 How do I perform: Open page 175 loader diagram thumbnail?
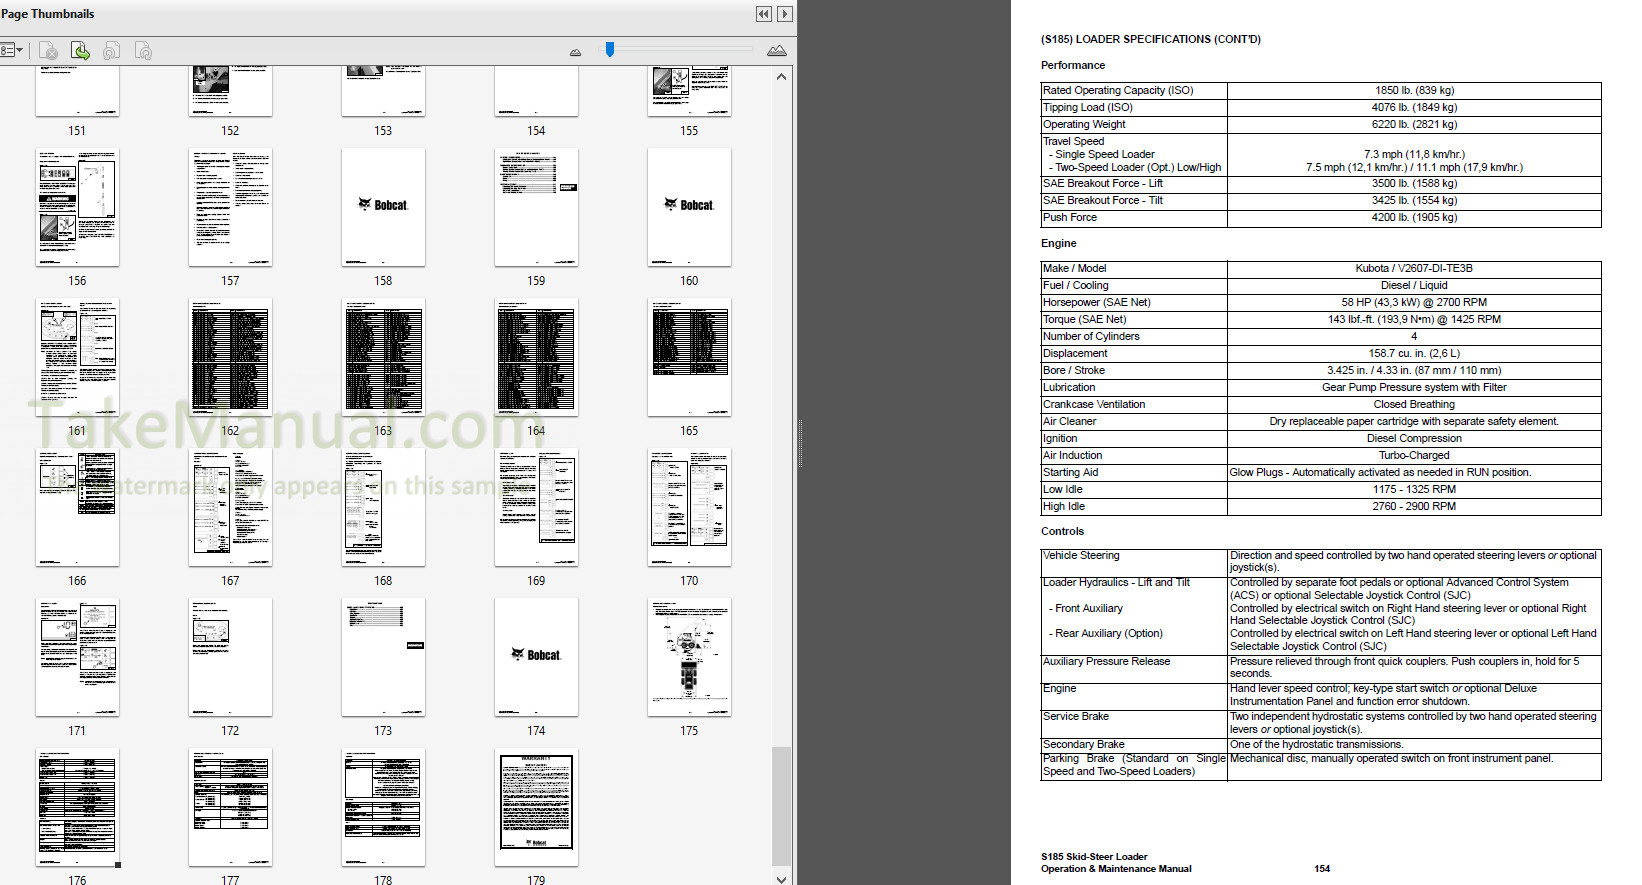click(x=689, y=657)
